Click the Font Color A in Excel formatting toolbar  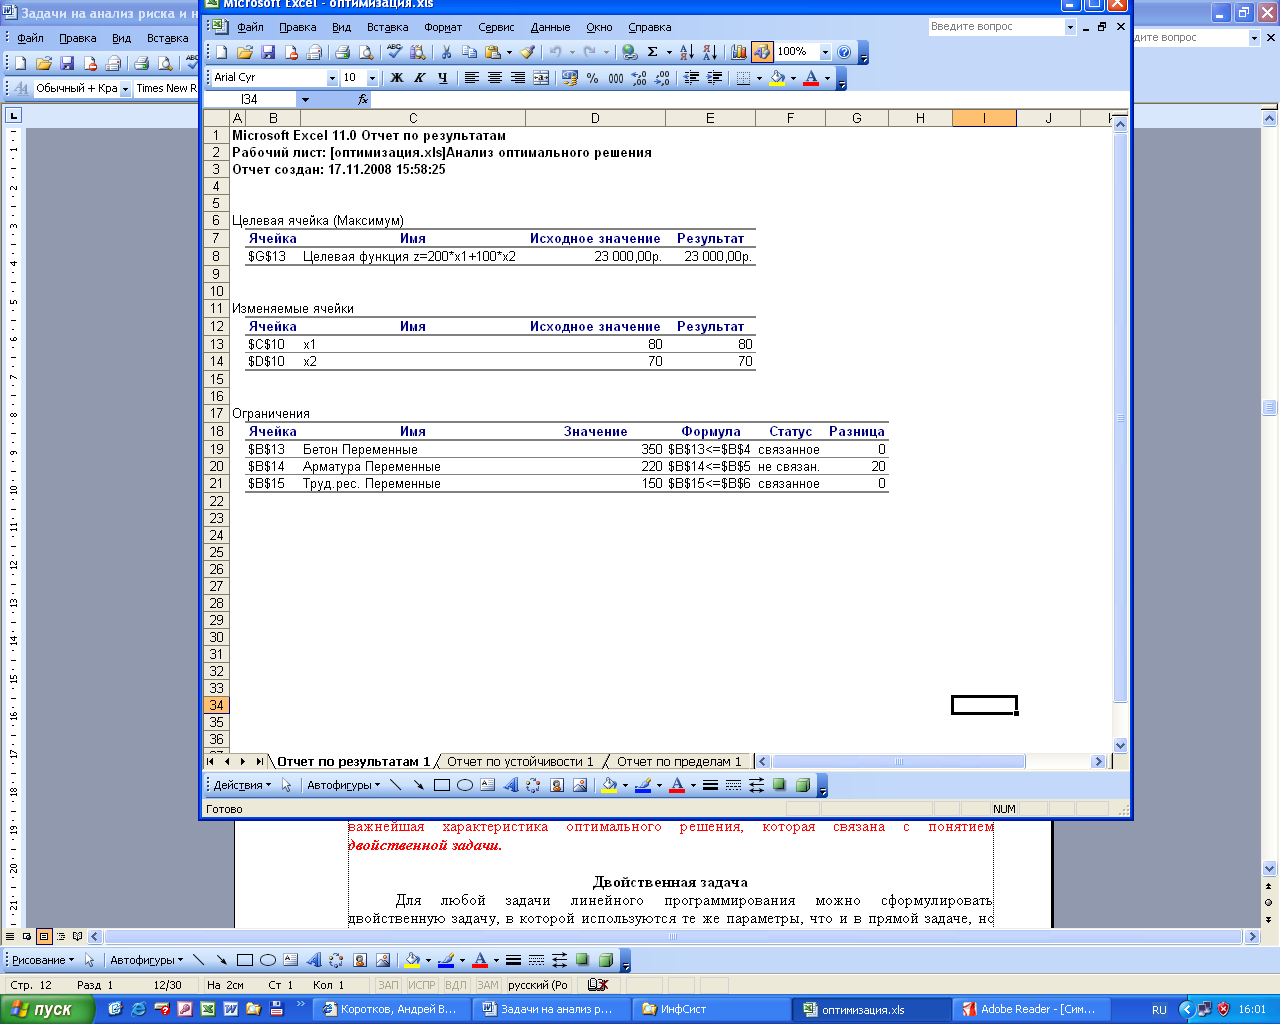tap(811, 78)
